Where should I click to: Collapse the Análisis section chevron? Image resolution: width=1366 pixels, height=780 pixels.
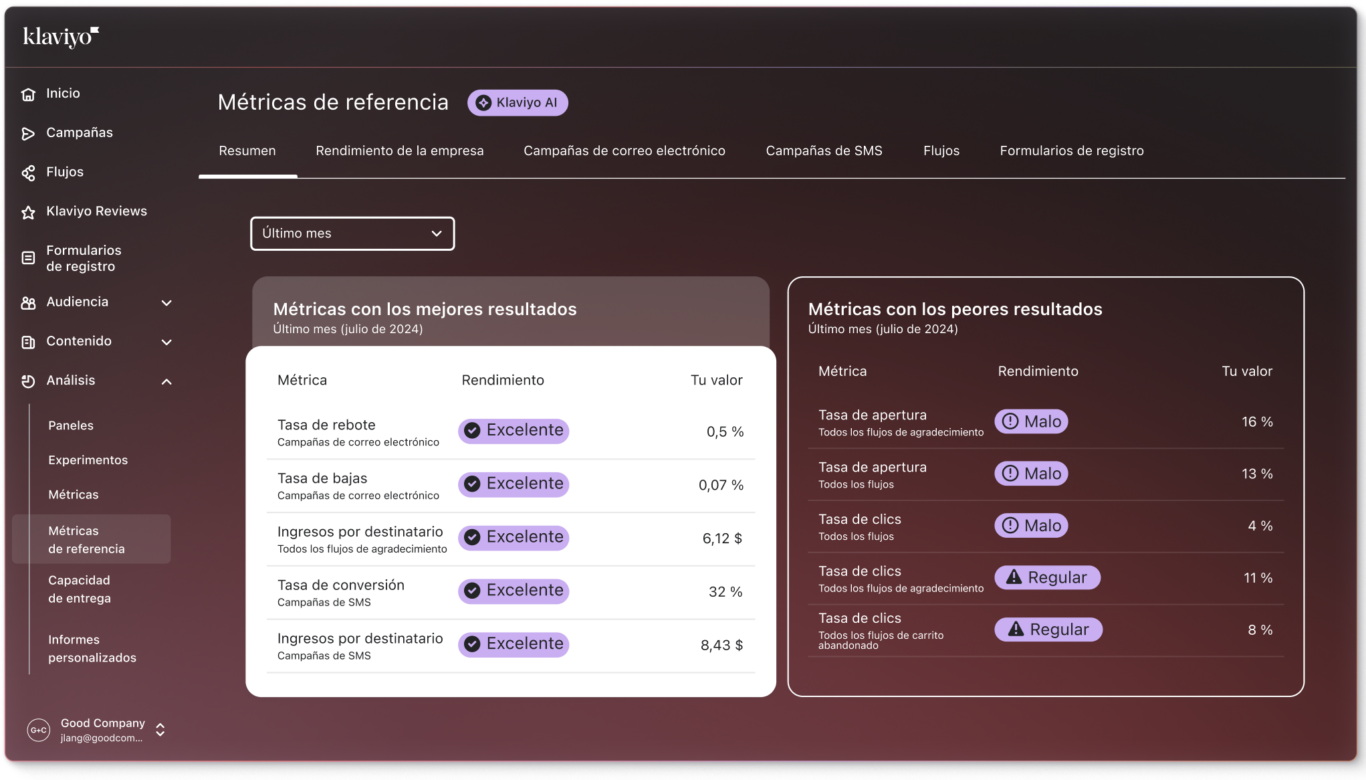(x=166, y=381)
